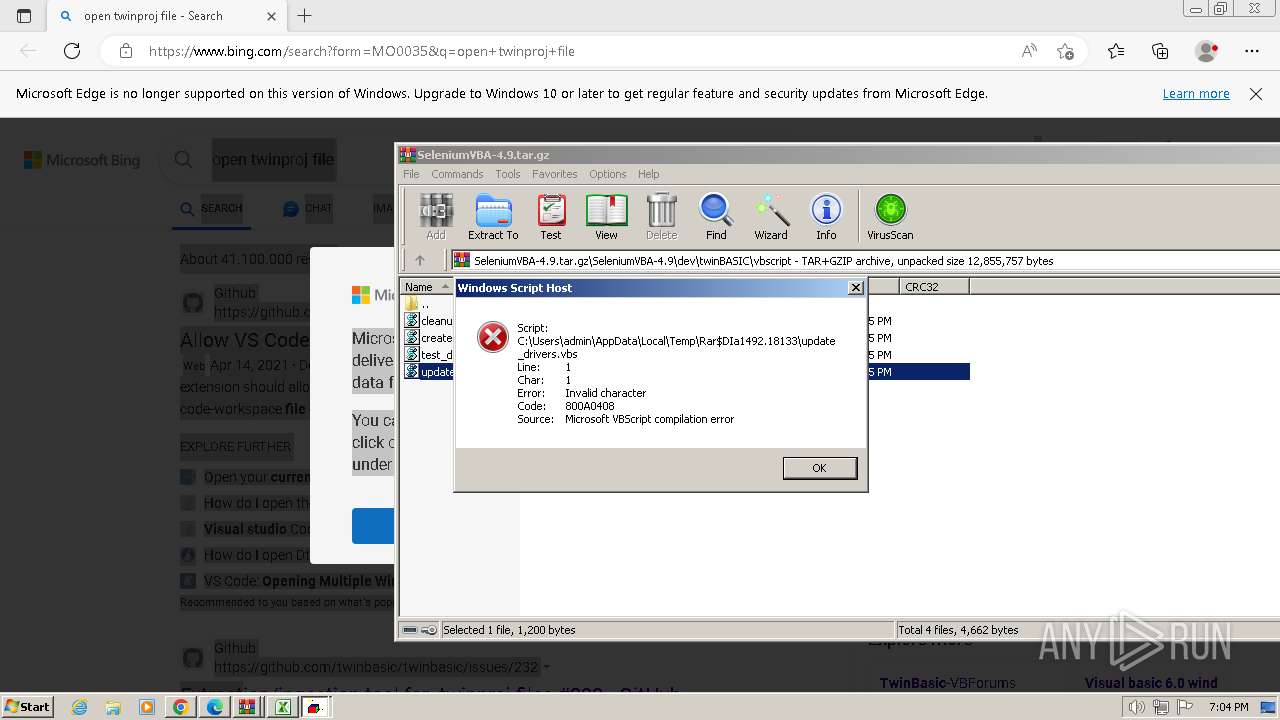
Task: Sort by the CRC32 column header
Action: tap(933, 287)
